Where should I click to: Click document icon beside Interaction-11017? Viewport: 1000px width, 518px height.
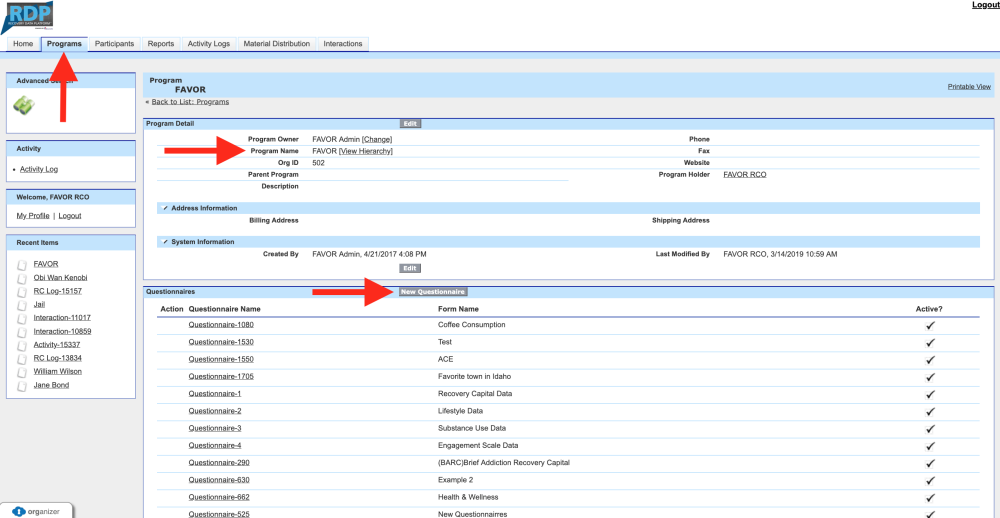[22, 318]
